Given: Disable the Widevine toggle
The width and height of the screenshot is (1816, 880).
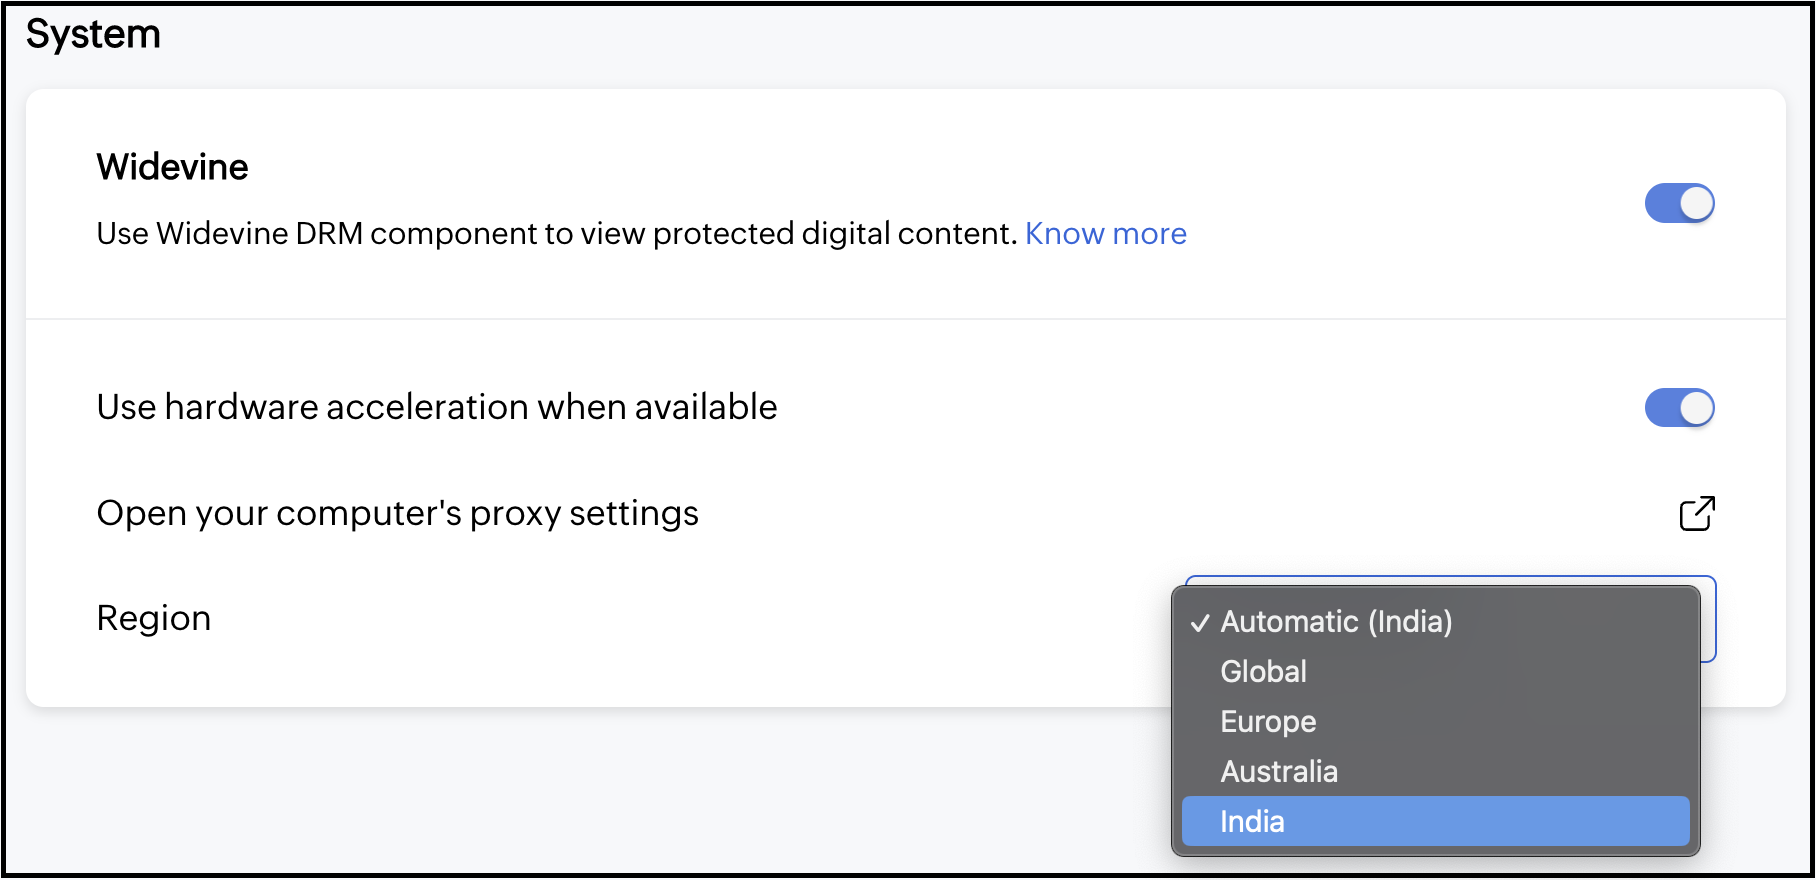Looking at the screenshot, I should [1679, 204].
